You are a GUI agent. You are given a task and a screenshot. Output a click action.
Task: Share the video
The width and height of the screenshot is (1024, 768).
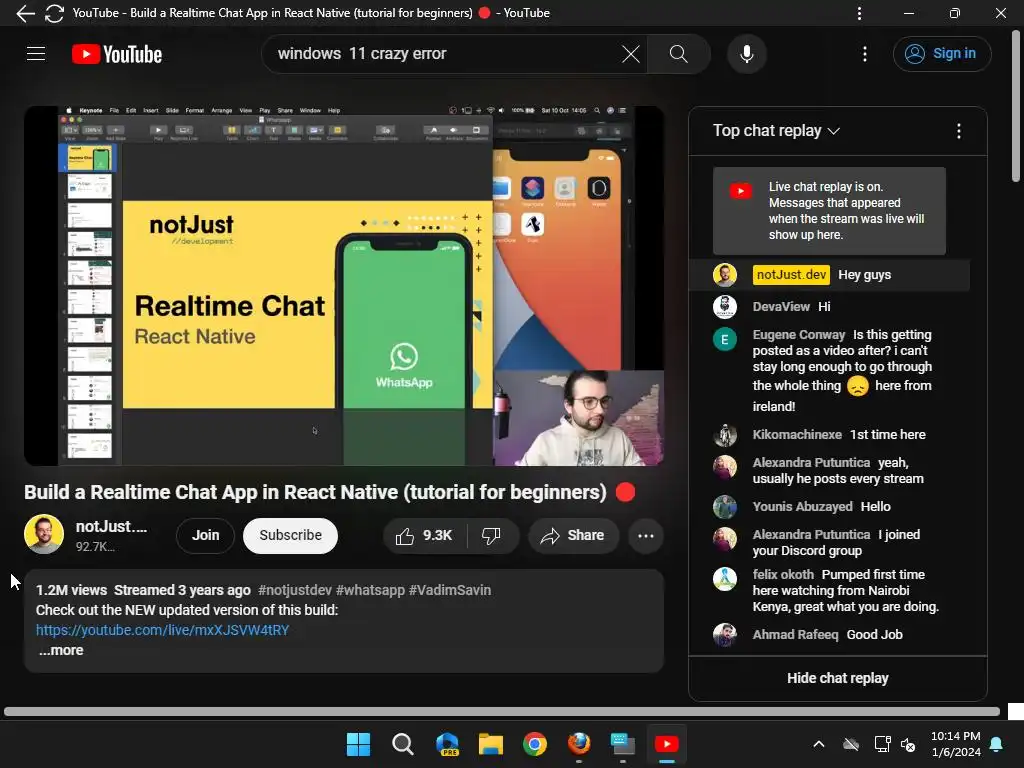tap(573, 536)
